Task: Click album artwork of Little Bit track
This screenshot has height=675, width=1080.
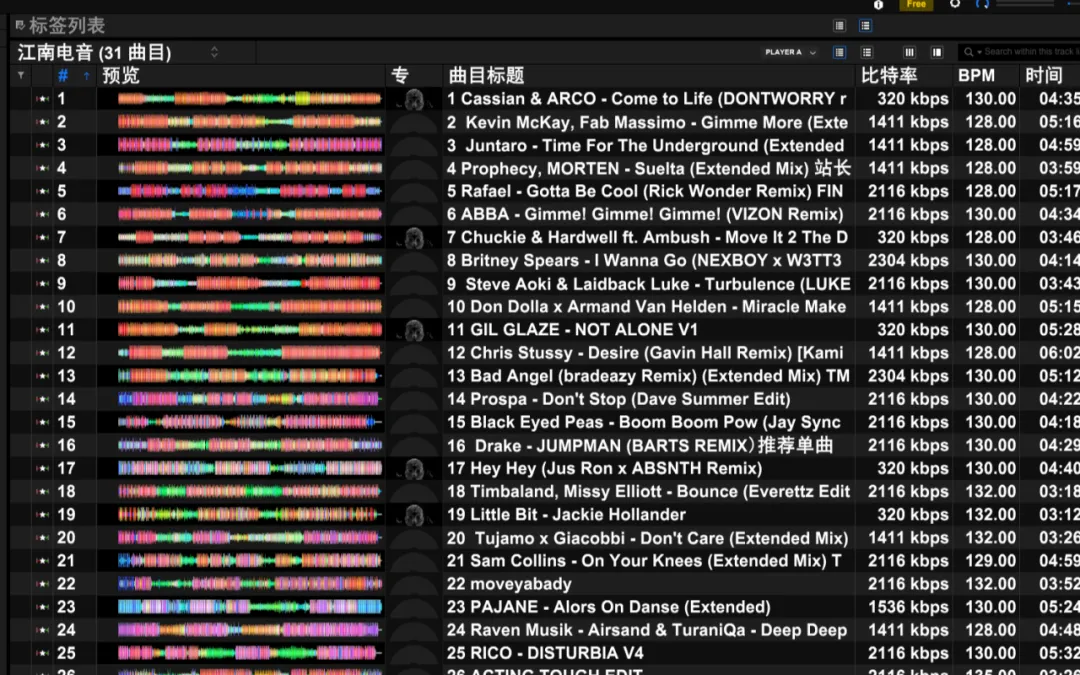Action: point(414,515)
